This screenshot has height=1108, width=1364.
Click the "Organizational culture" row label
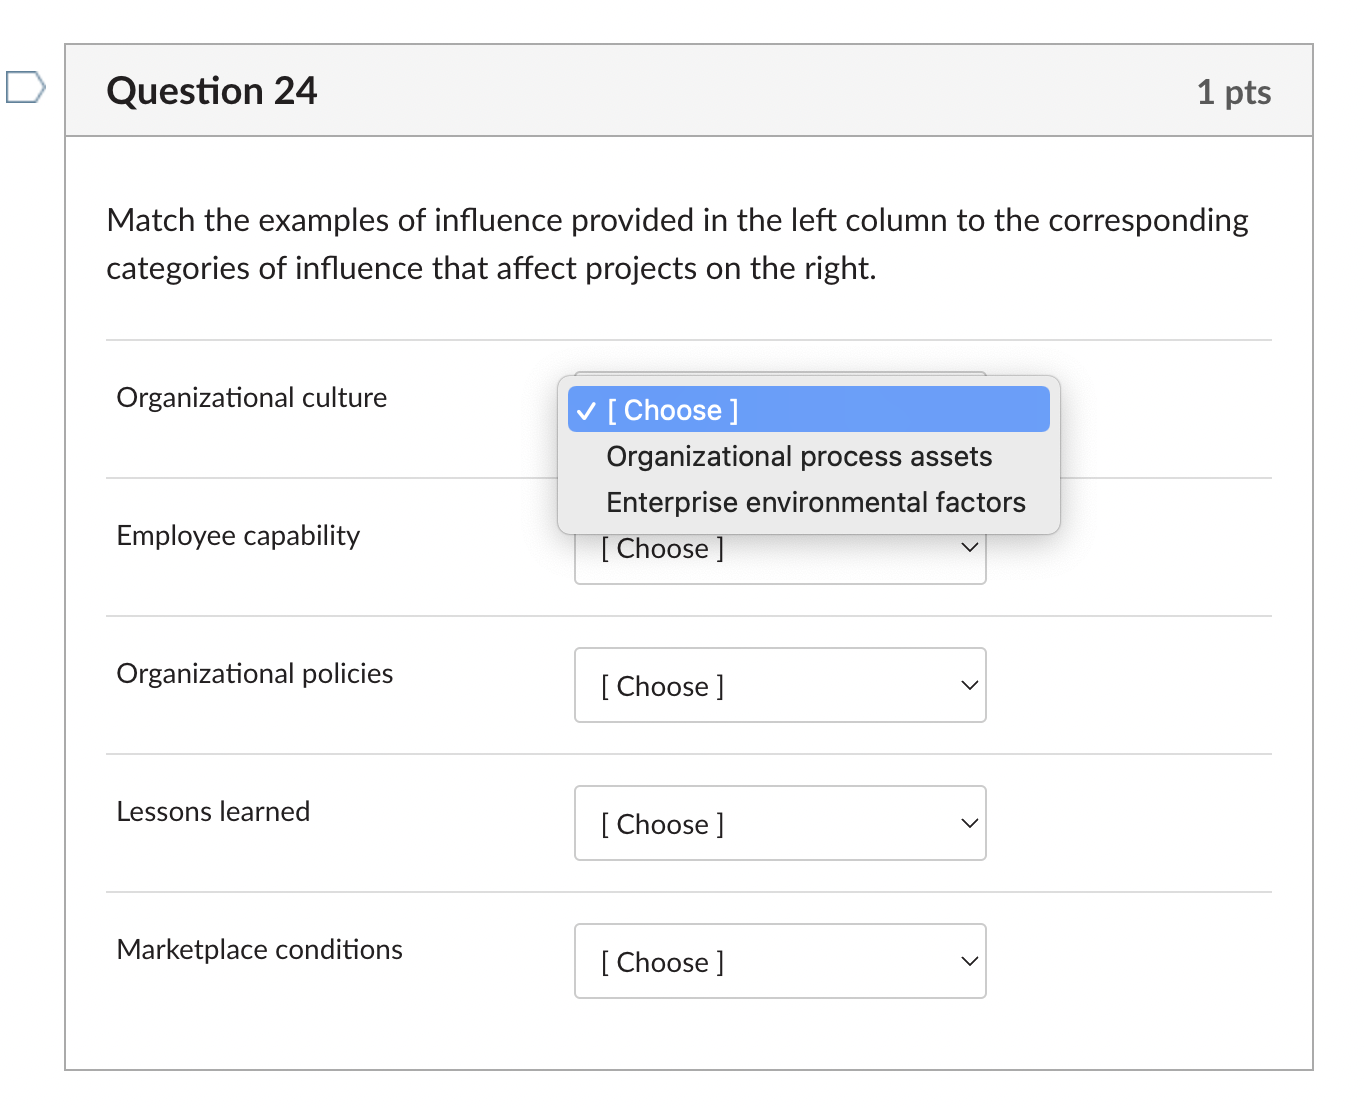pos(252,398)
